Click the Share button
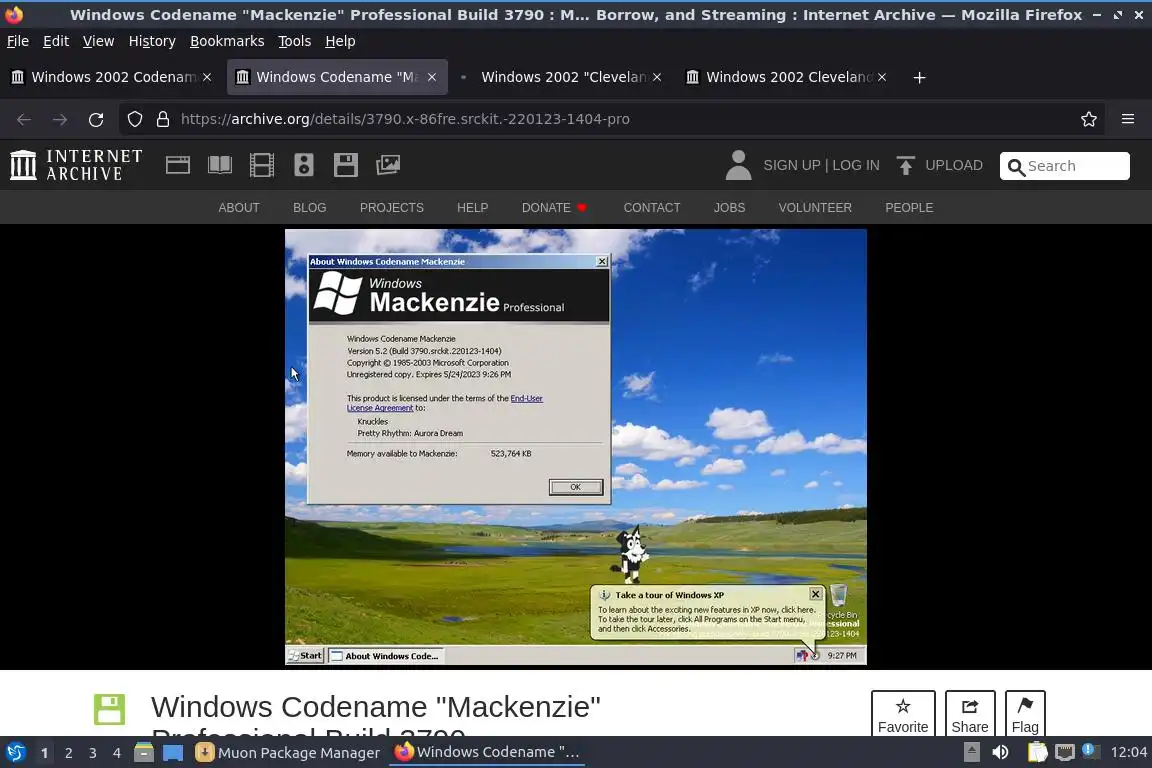 click(x=970, y=714)
